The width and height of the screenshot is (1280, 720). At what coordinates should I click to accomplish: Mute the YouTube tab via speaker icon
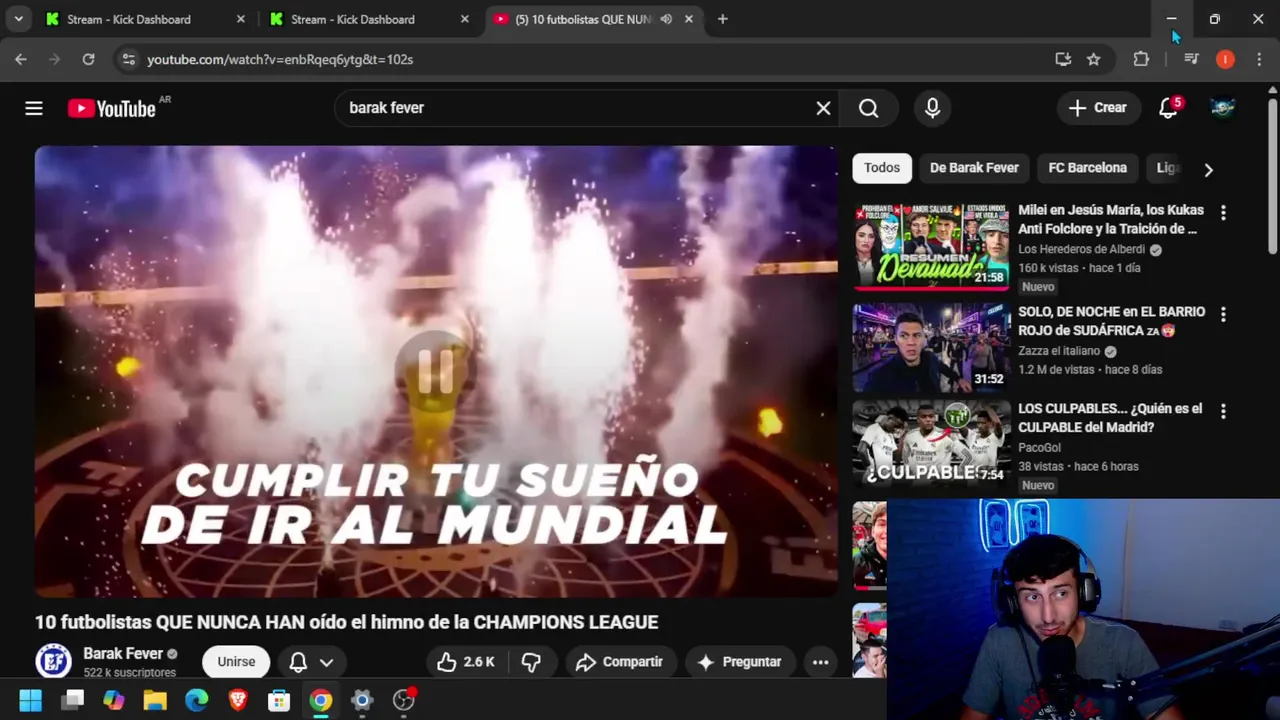pos(666,19)
